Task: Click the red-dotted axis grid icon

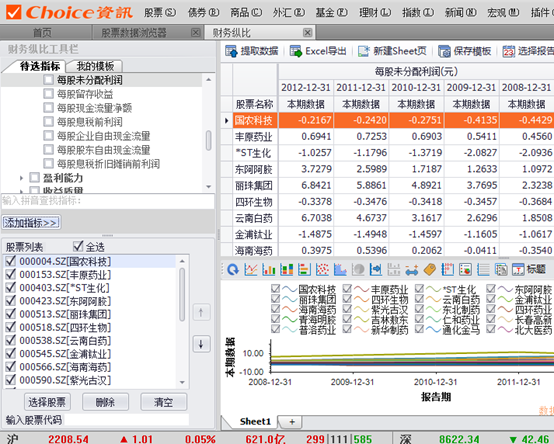Action: coord(447,270)
